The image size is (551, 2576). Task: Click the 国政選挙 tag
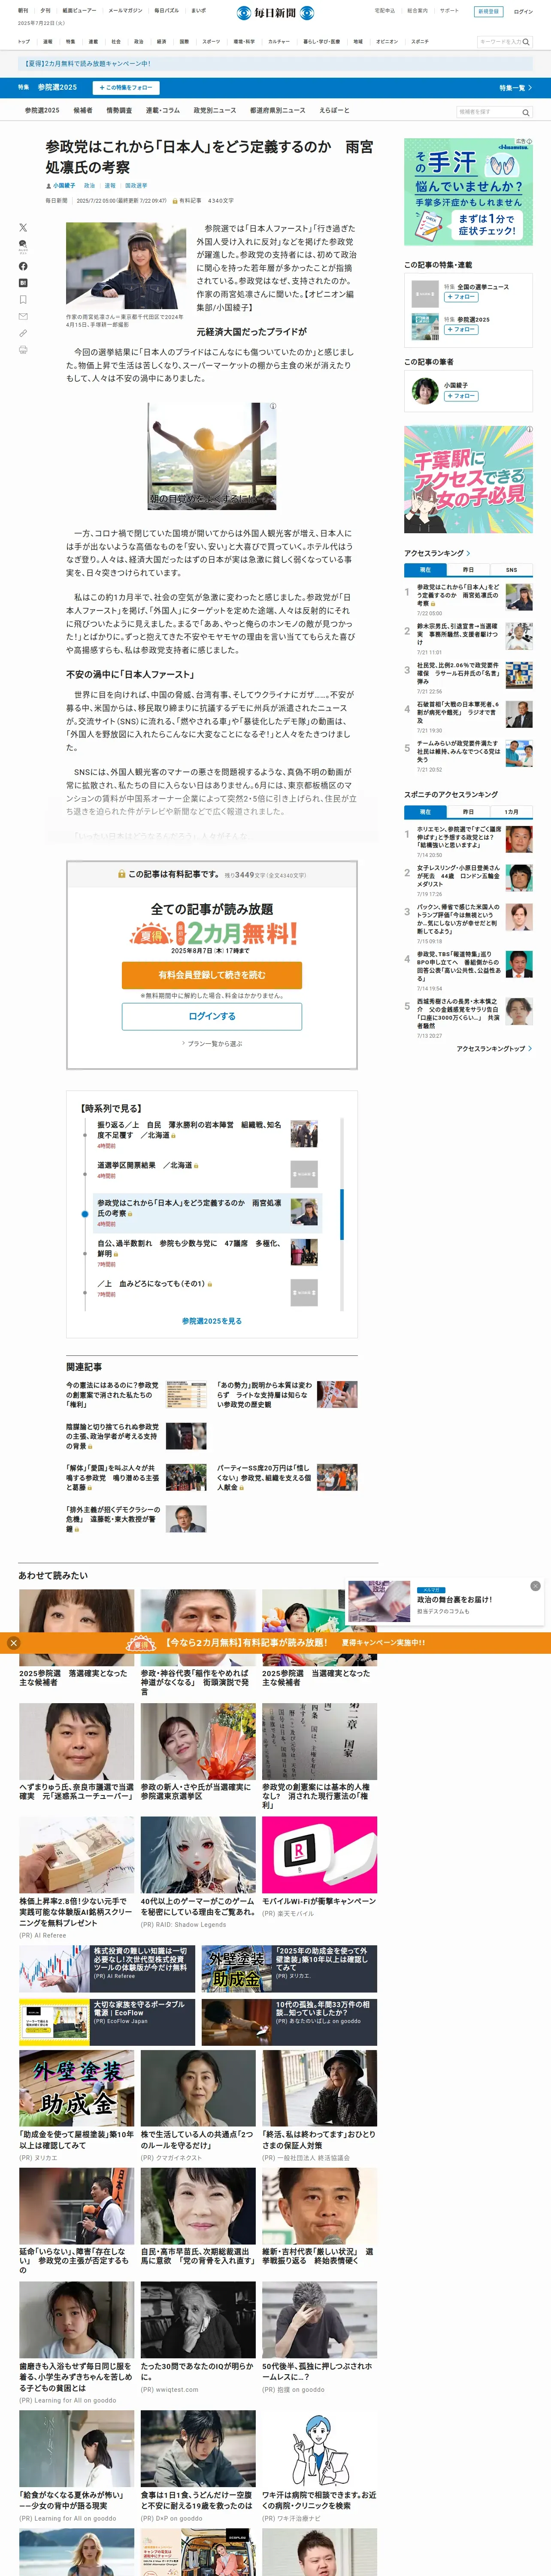[136, 185]
